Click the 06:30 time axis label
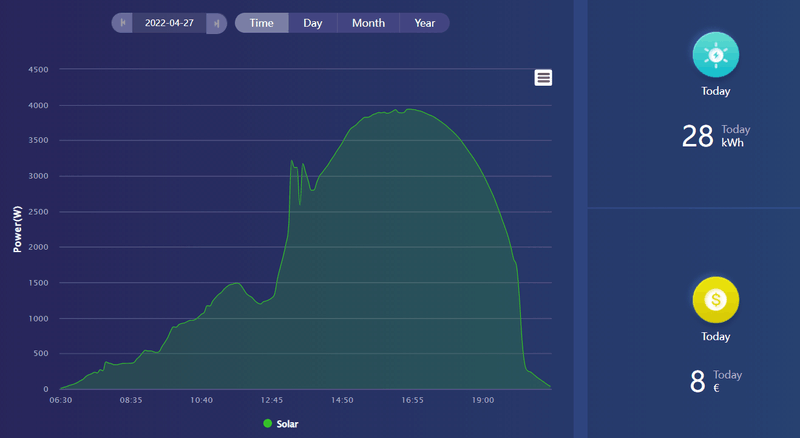 60,400
